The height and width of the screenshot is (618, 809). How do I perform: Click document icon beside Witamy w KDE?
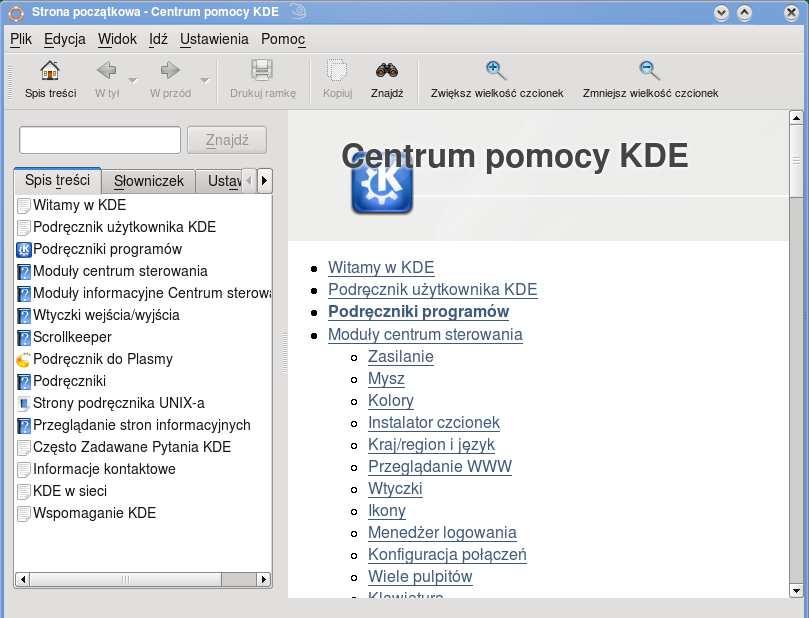point(24,205)
